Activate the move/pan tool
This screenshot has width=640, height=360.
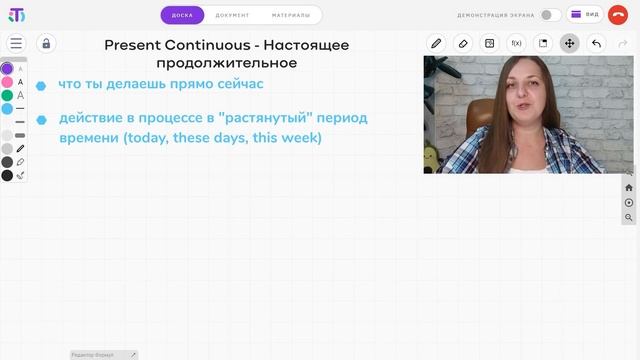pos(569,43)
